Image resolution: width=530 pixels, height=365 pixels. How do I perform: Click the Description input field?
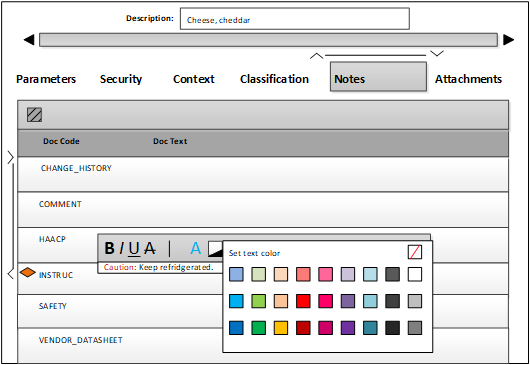tap(295, 19)
